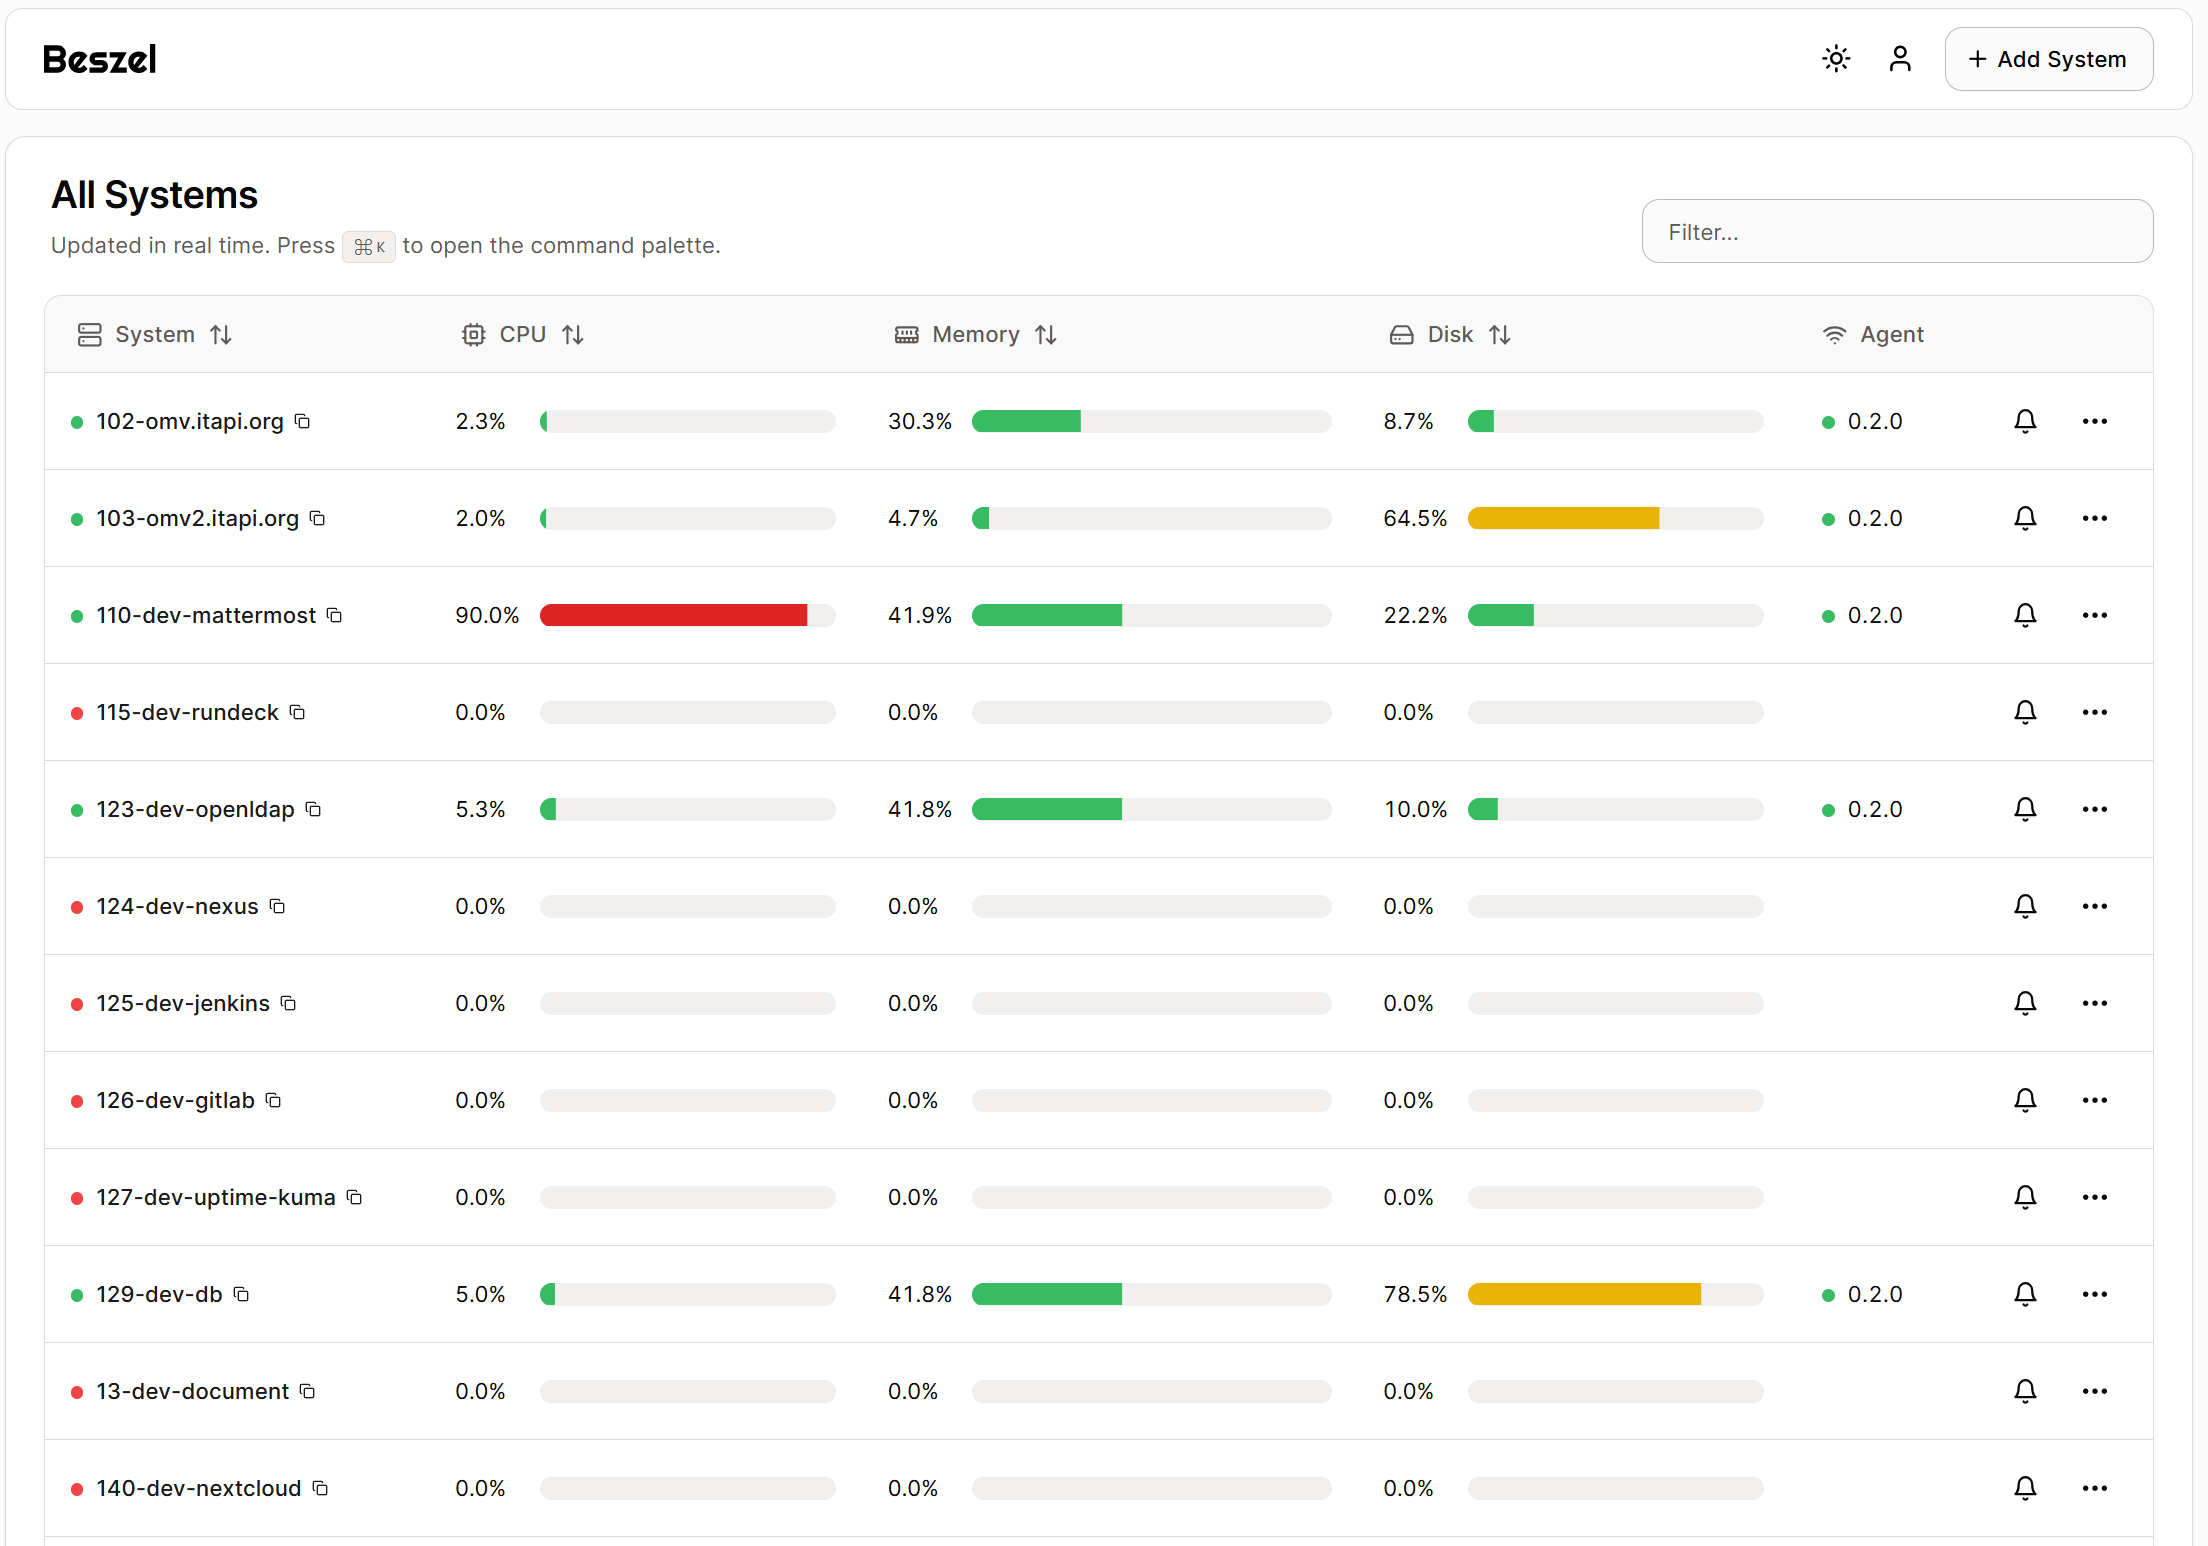
Task: Click memory bar of 102-omv.itapi.org
Action: pyautogui.click(x=1151, y=421)
